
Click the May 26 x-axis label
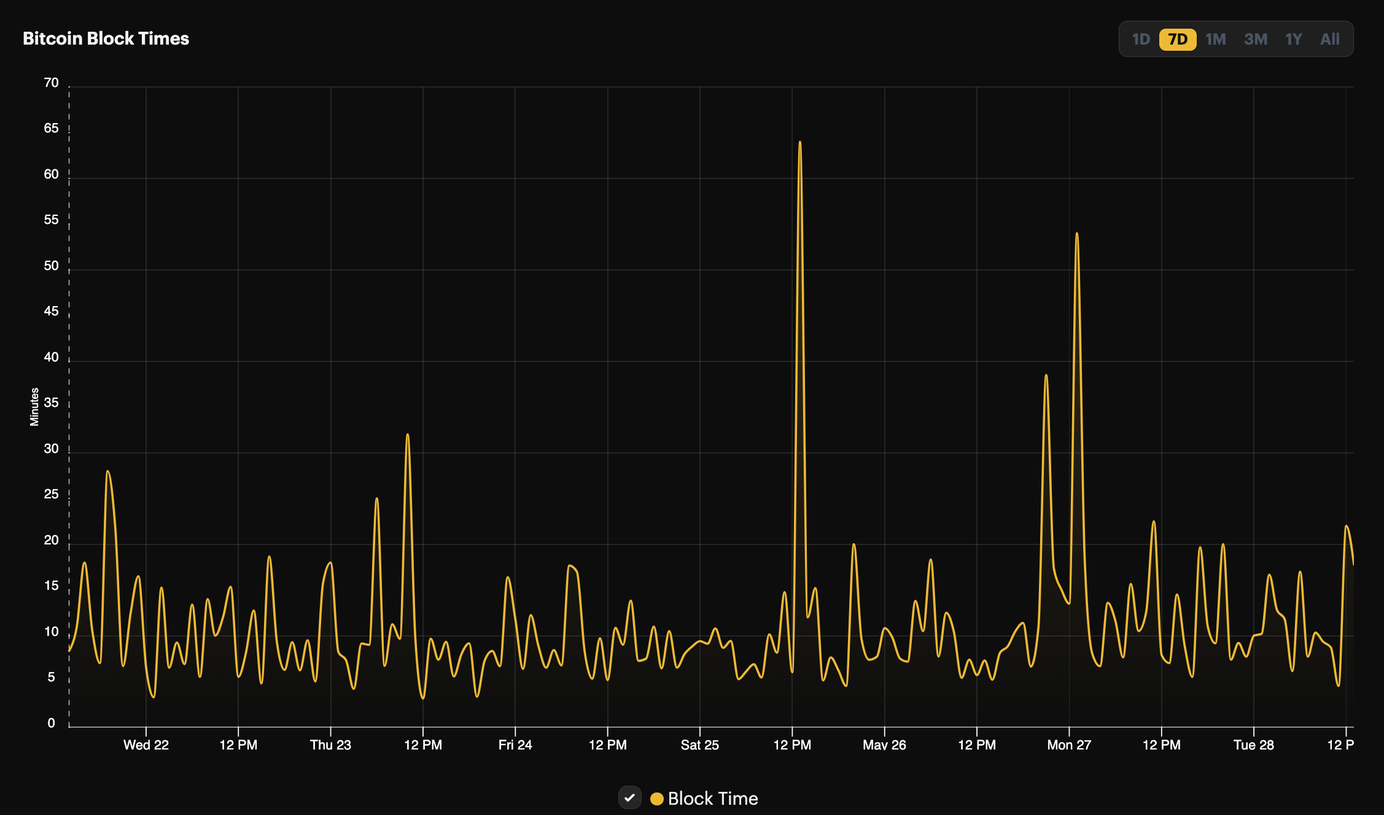coord(884,745)
